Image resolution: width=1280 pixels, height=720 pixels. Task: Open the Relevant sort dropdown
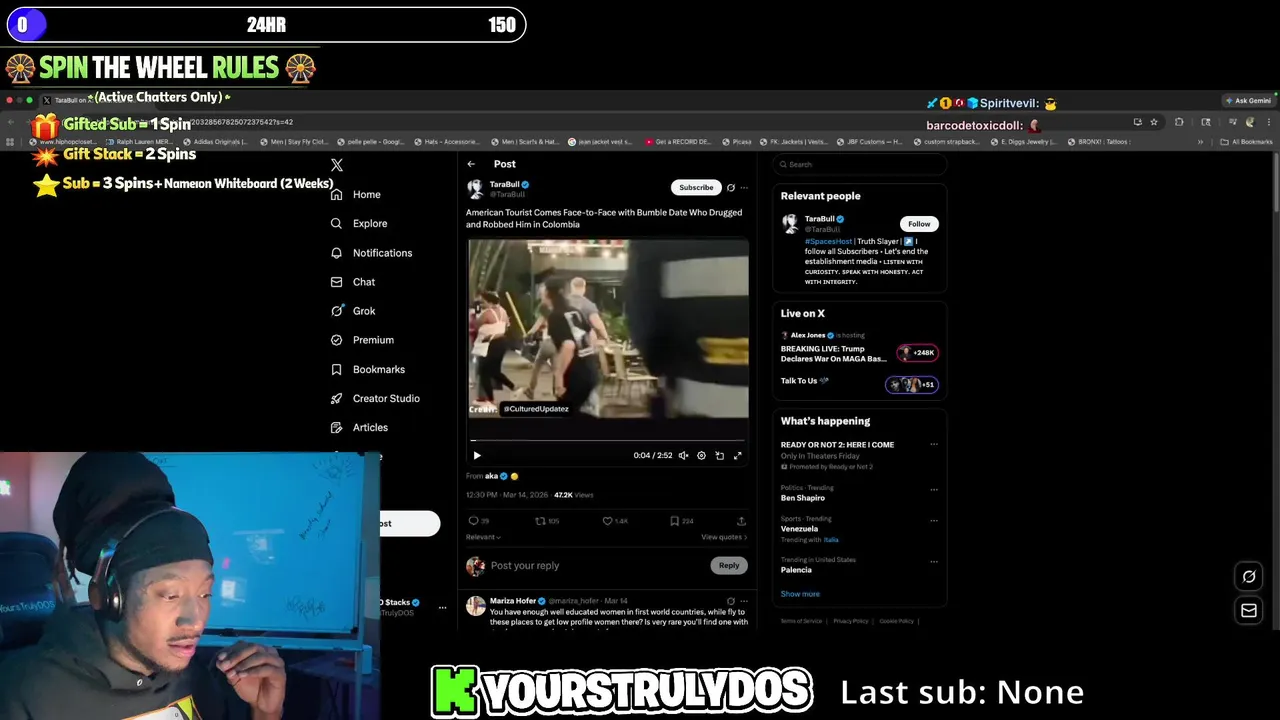tap(483, 537)
